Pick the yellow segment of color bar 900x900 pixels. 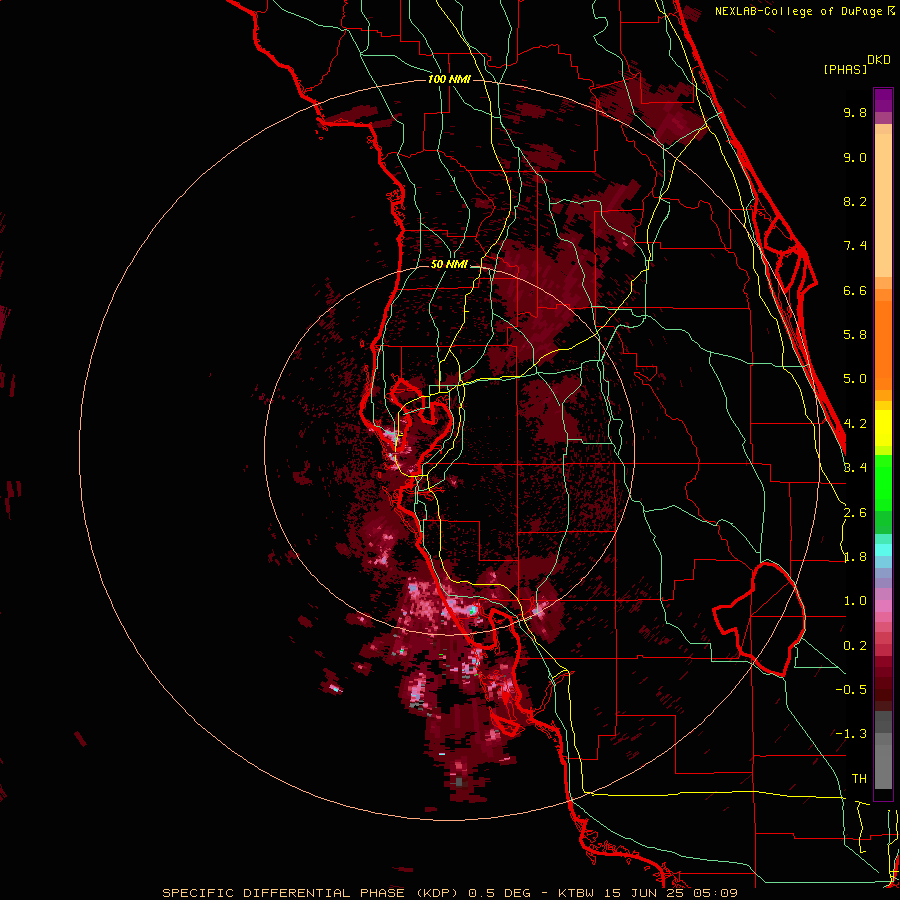[883, 428]
